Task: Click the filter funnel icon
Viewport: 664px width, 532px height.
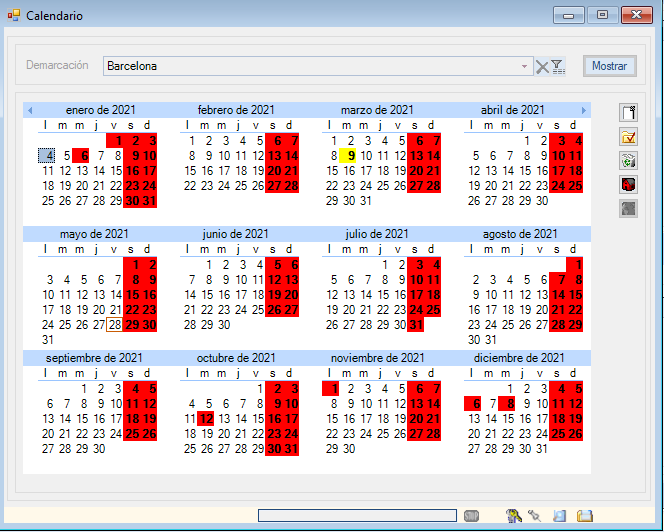Action: coord(558,67)
